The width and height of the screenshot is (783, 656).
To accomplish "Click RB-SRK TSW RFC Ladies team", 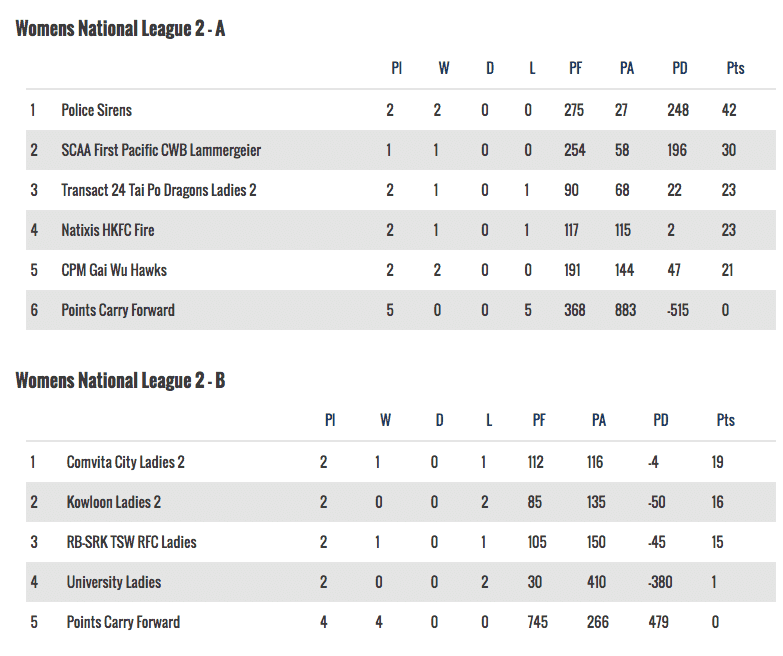I will click(131, 542).
